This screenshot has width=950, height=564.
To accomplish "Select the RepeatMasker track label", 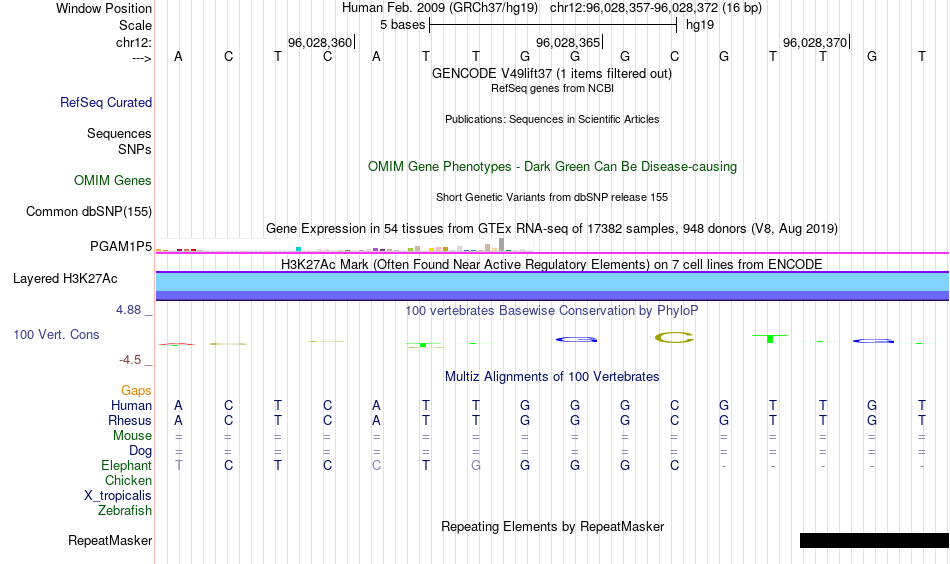I will click(x=110, y=540).
